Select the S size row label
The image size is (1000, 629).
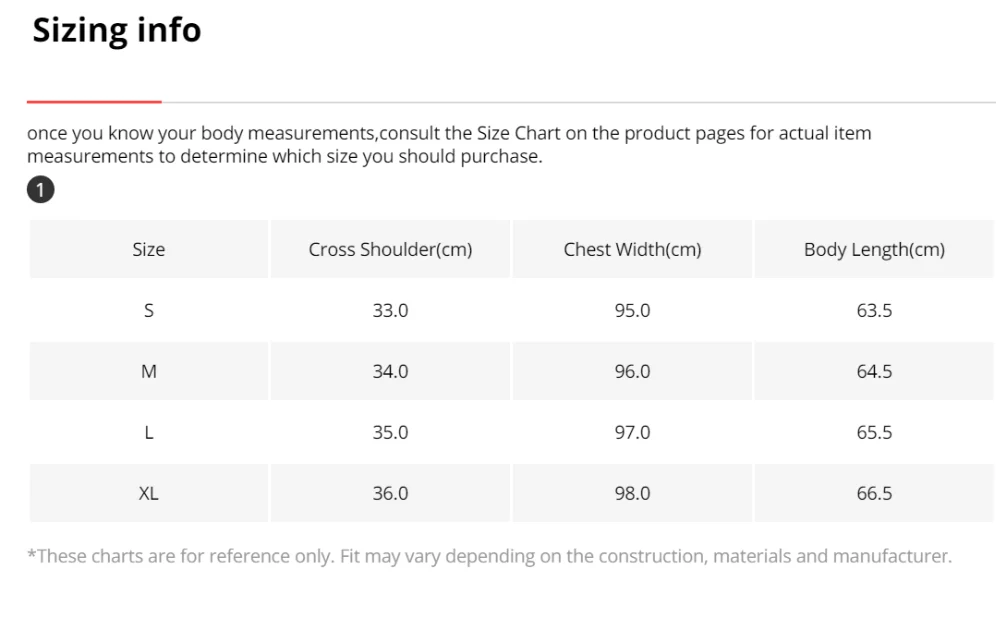pos(148,311)
